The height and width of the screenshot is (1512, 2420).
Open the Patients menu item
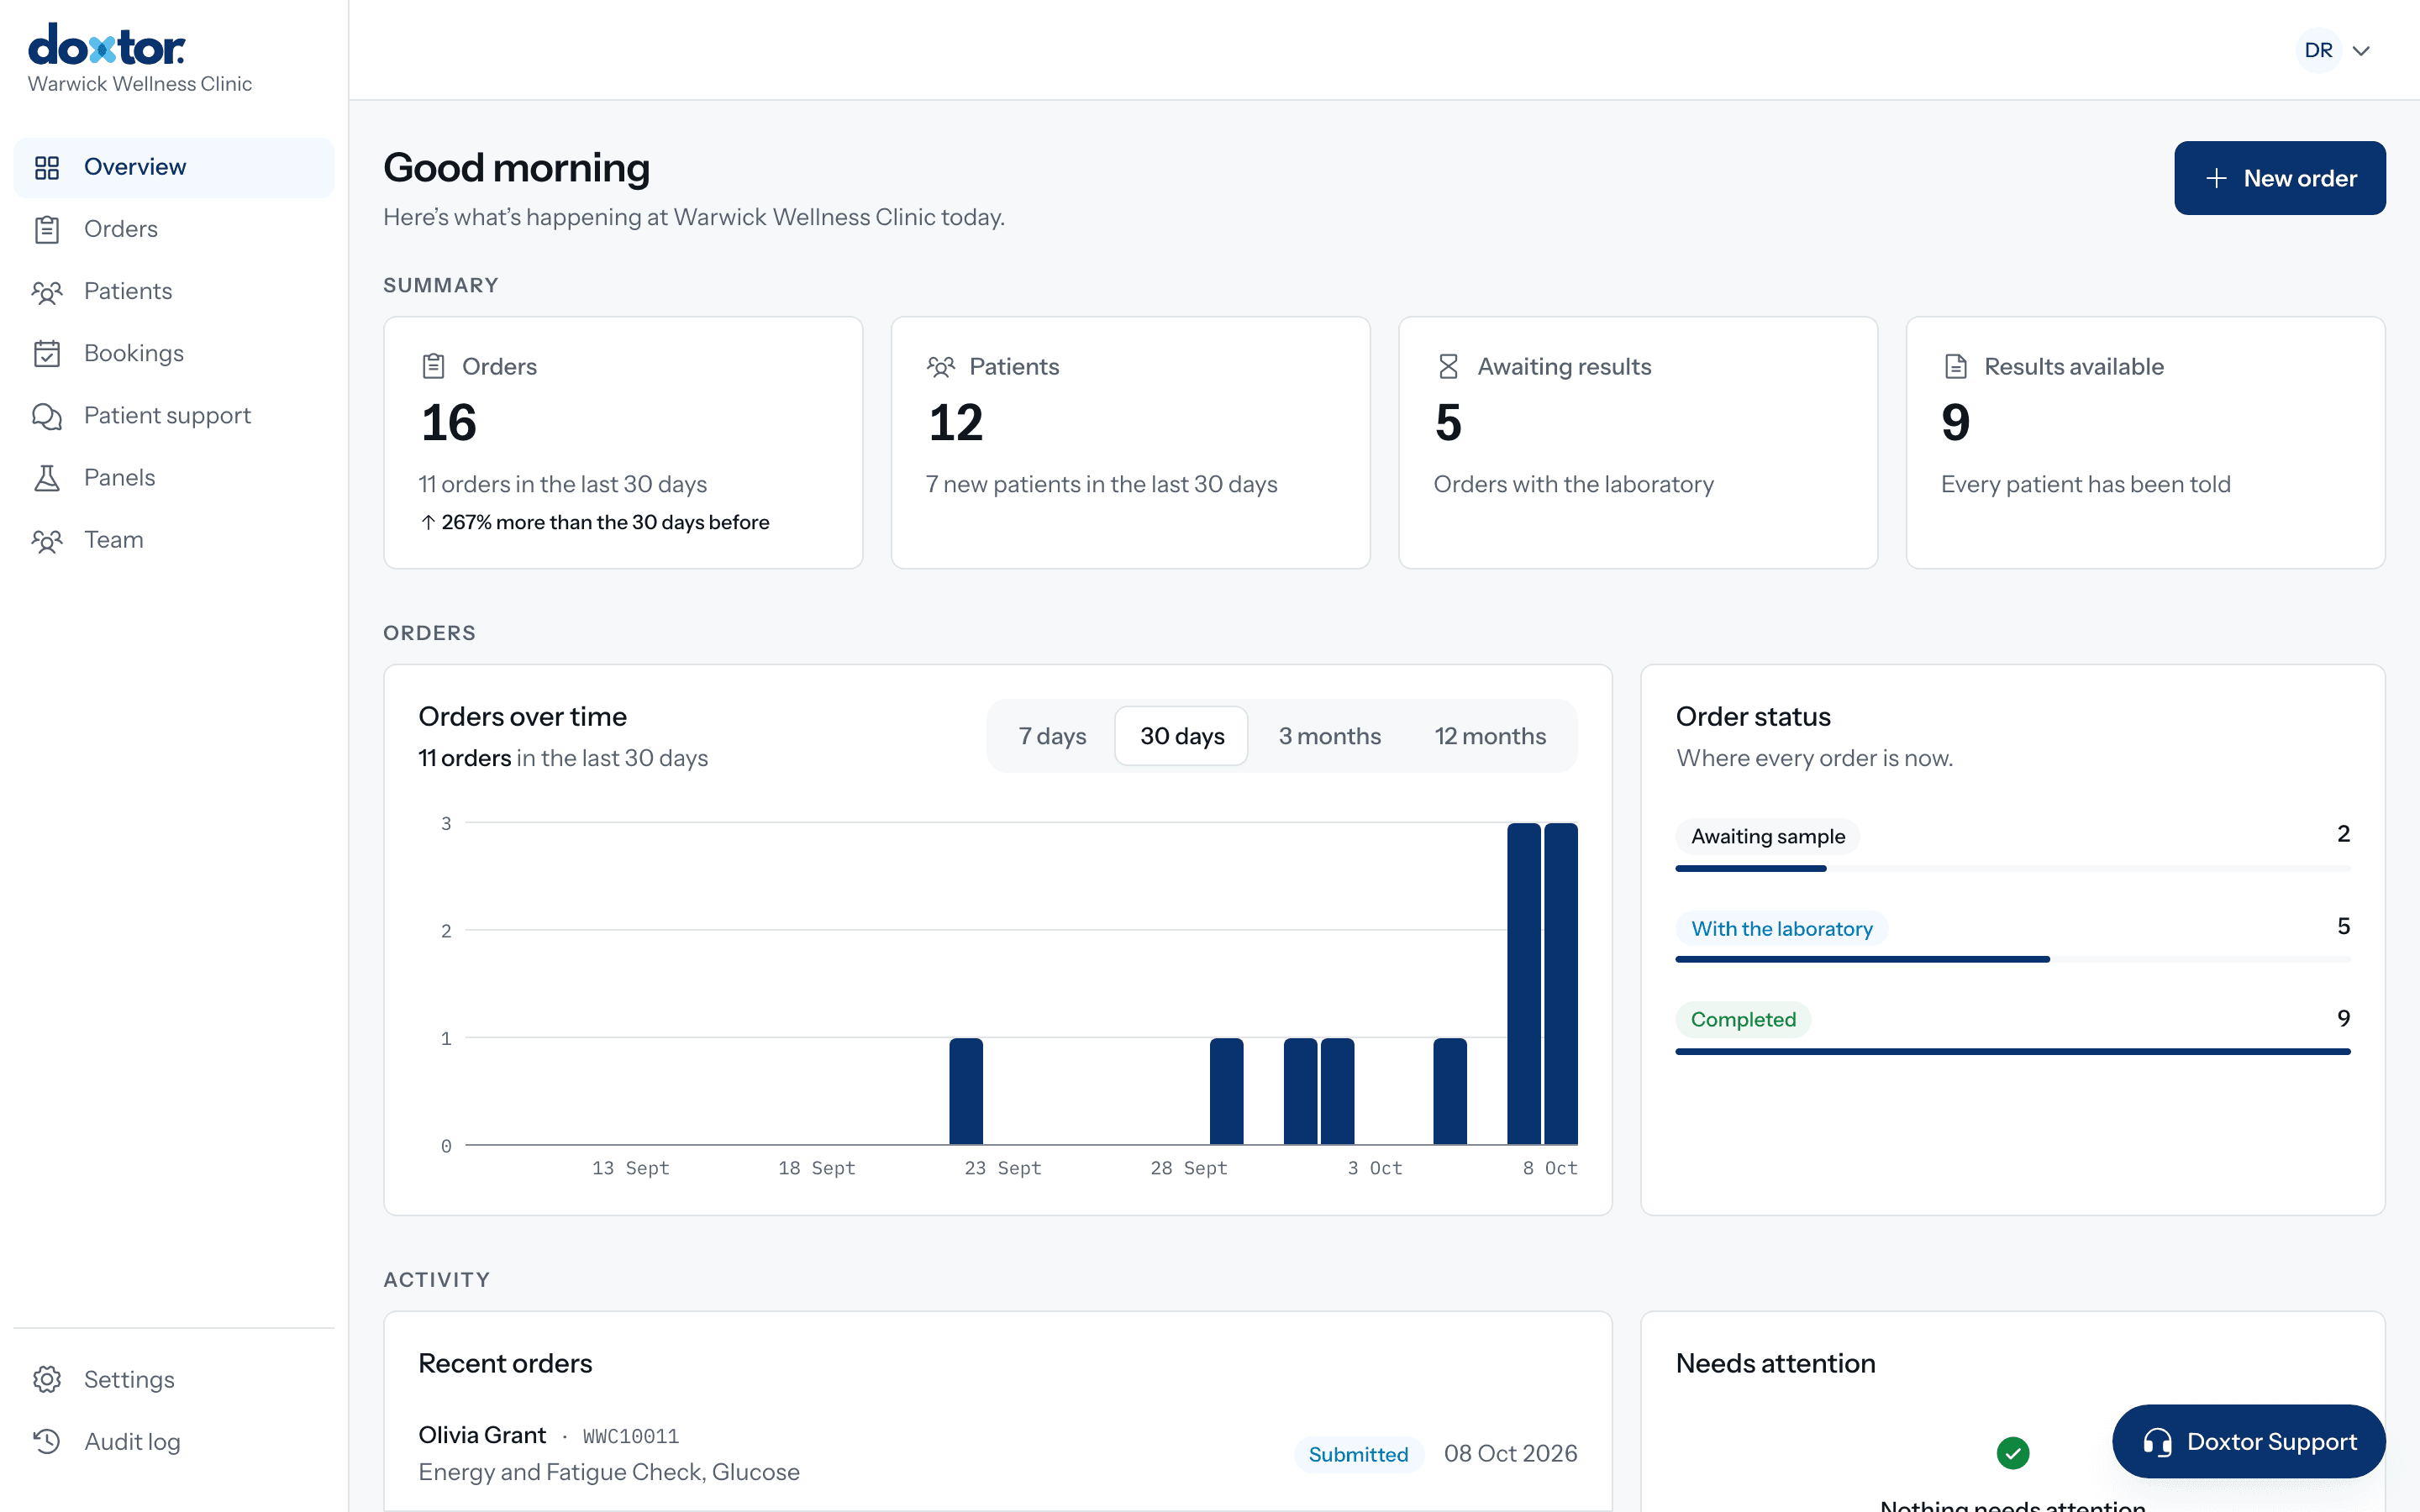(x=174, y=291)
